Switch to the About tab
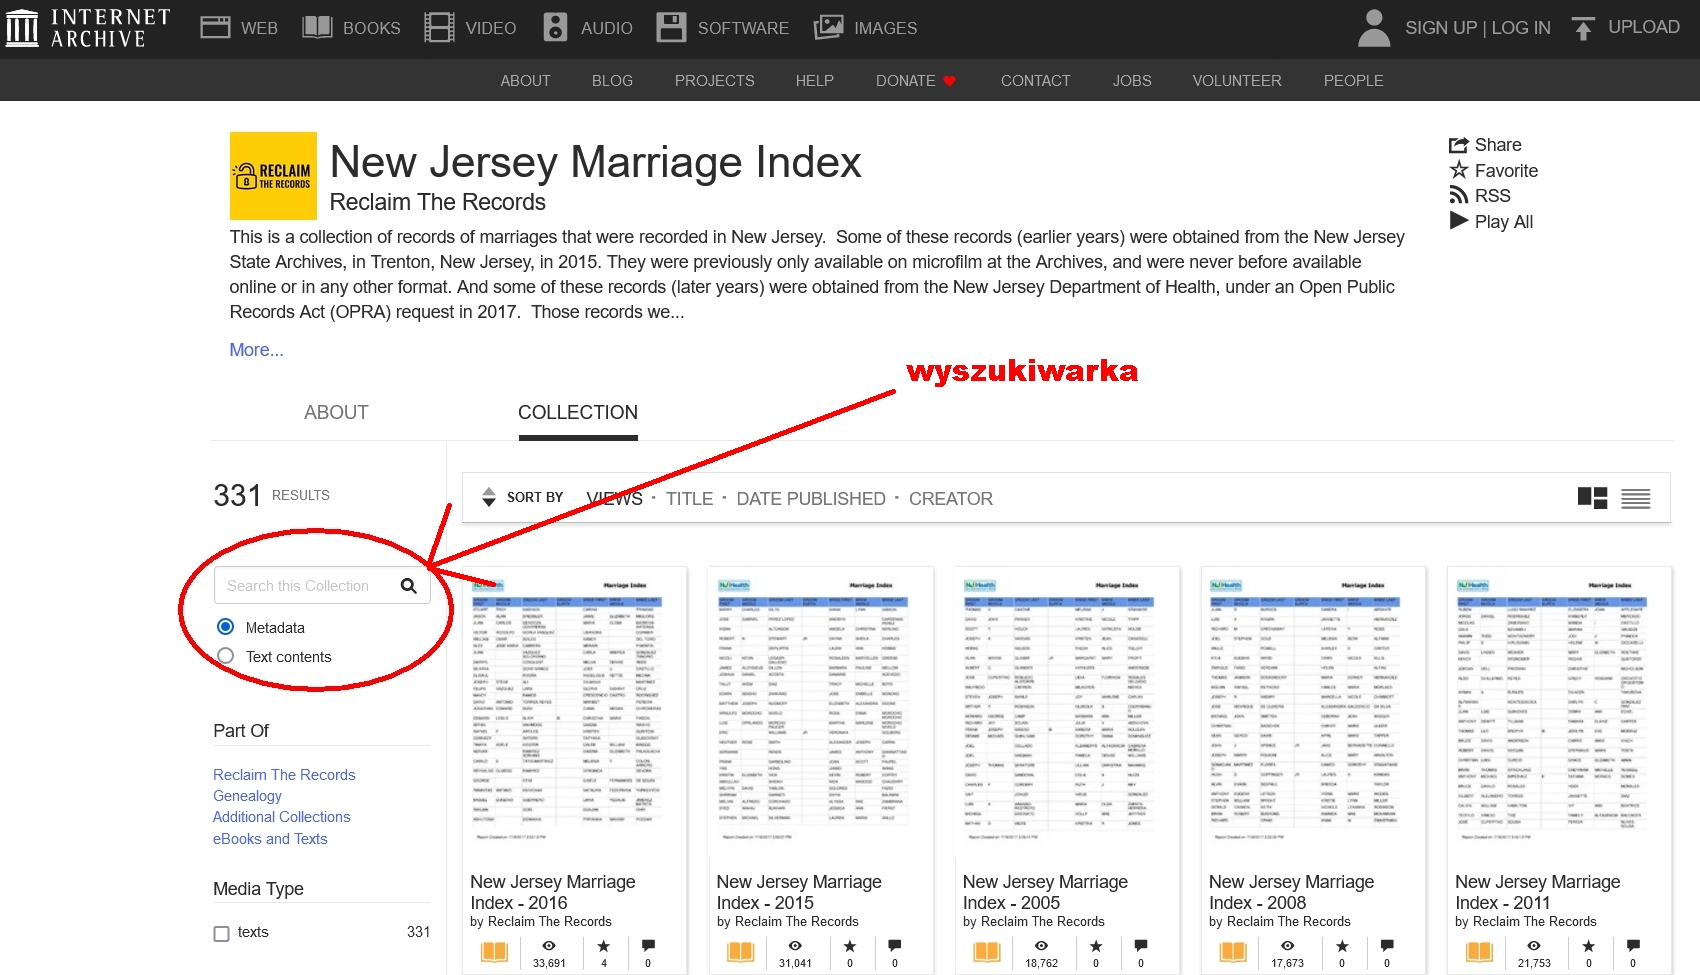This screenshot has height=975, width=1700. click(336, 412)
